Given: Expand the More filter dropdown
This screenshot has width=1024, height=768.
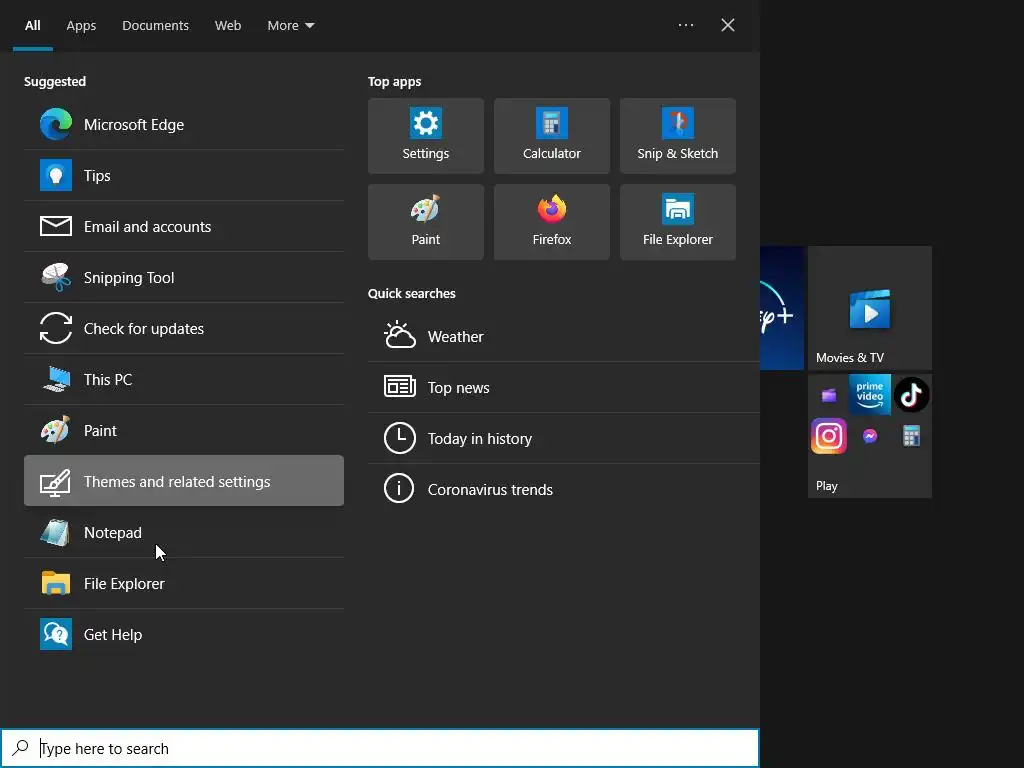Looking at the screenshot, I should coord(291,25).
